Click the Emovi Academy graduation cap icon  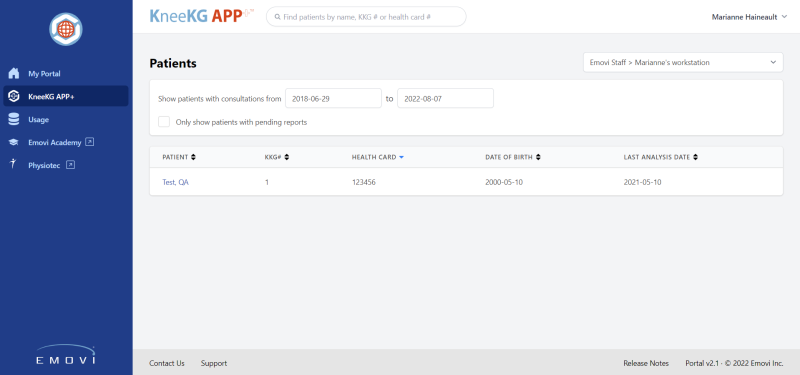pos(14,143)
